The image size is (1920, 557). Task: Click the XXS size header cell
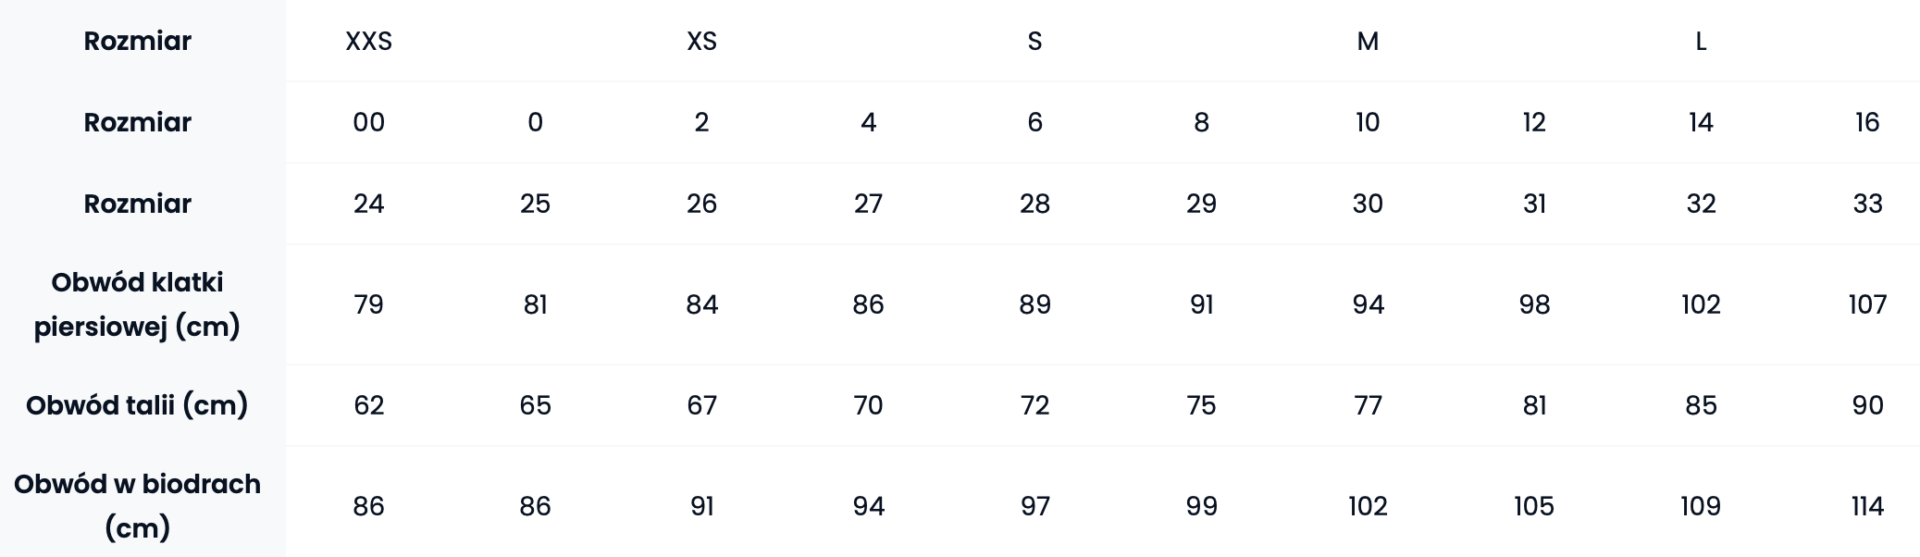click(x=368, y=41)
